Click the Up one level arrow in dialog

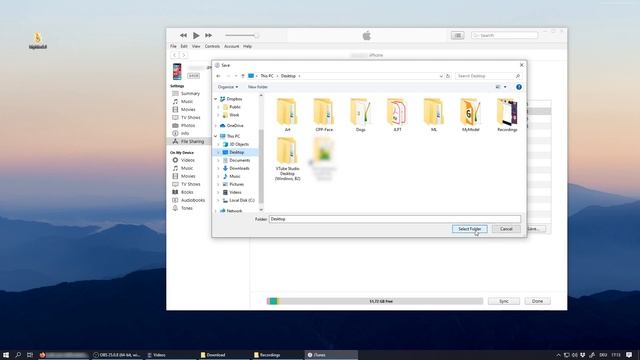(243, 76)
